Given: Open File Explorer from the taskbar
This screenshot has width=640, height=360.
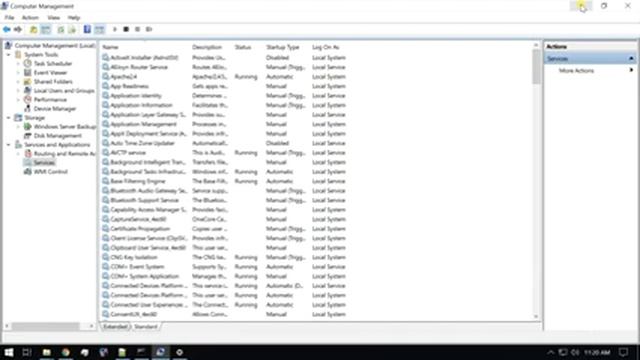Looking at the screenshot, I should (47, 352).
